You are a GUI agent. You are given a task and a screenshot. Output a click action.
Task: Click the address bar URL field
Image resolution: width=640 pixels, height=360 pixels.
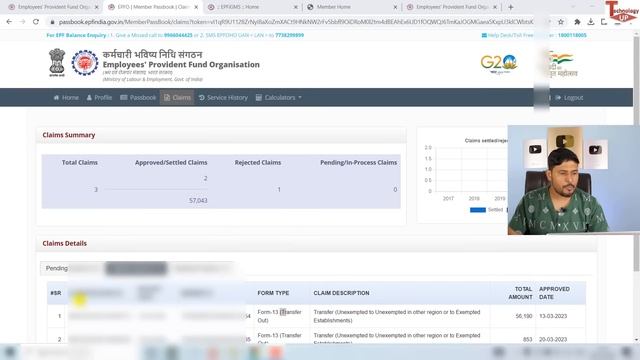pyautogui.click(x=296, y=22)
